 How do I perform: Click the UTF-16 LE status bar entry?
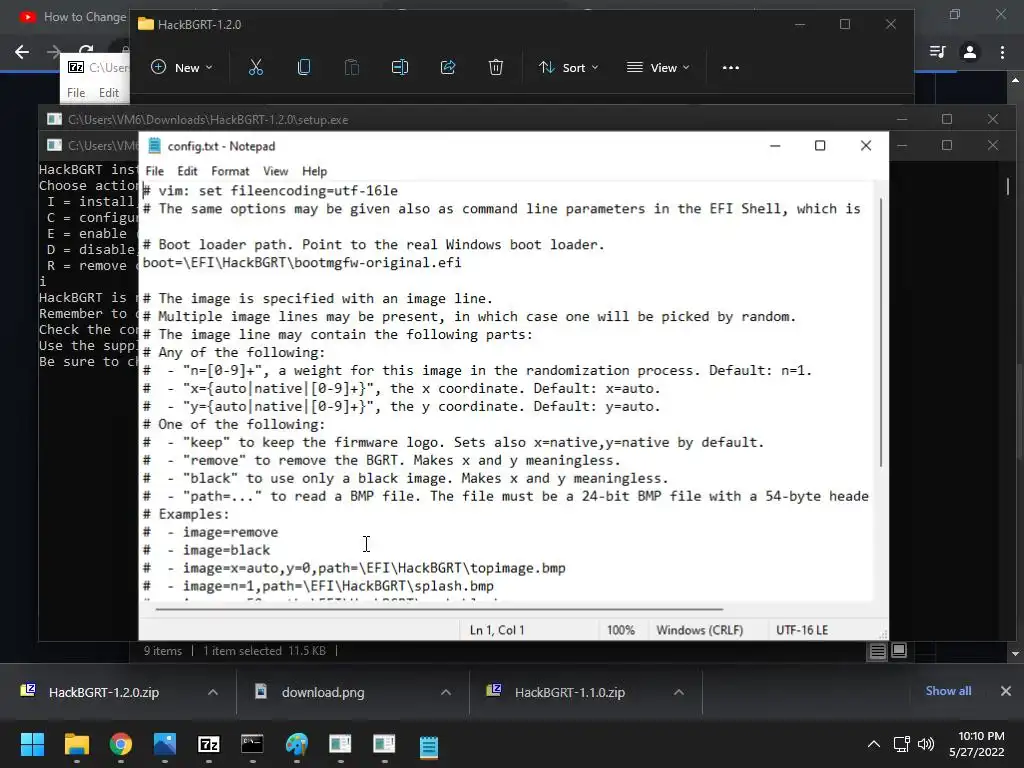point(802,630)
